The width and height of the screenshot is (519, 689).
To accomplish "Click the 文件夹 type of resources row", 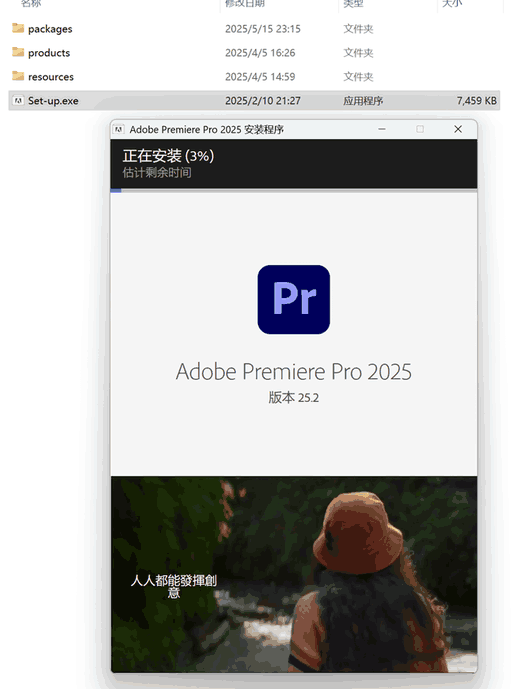I will pyautogui.click(x=358, y=76).
